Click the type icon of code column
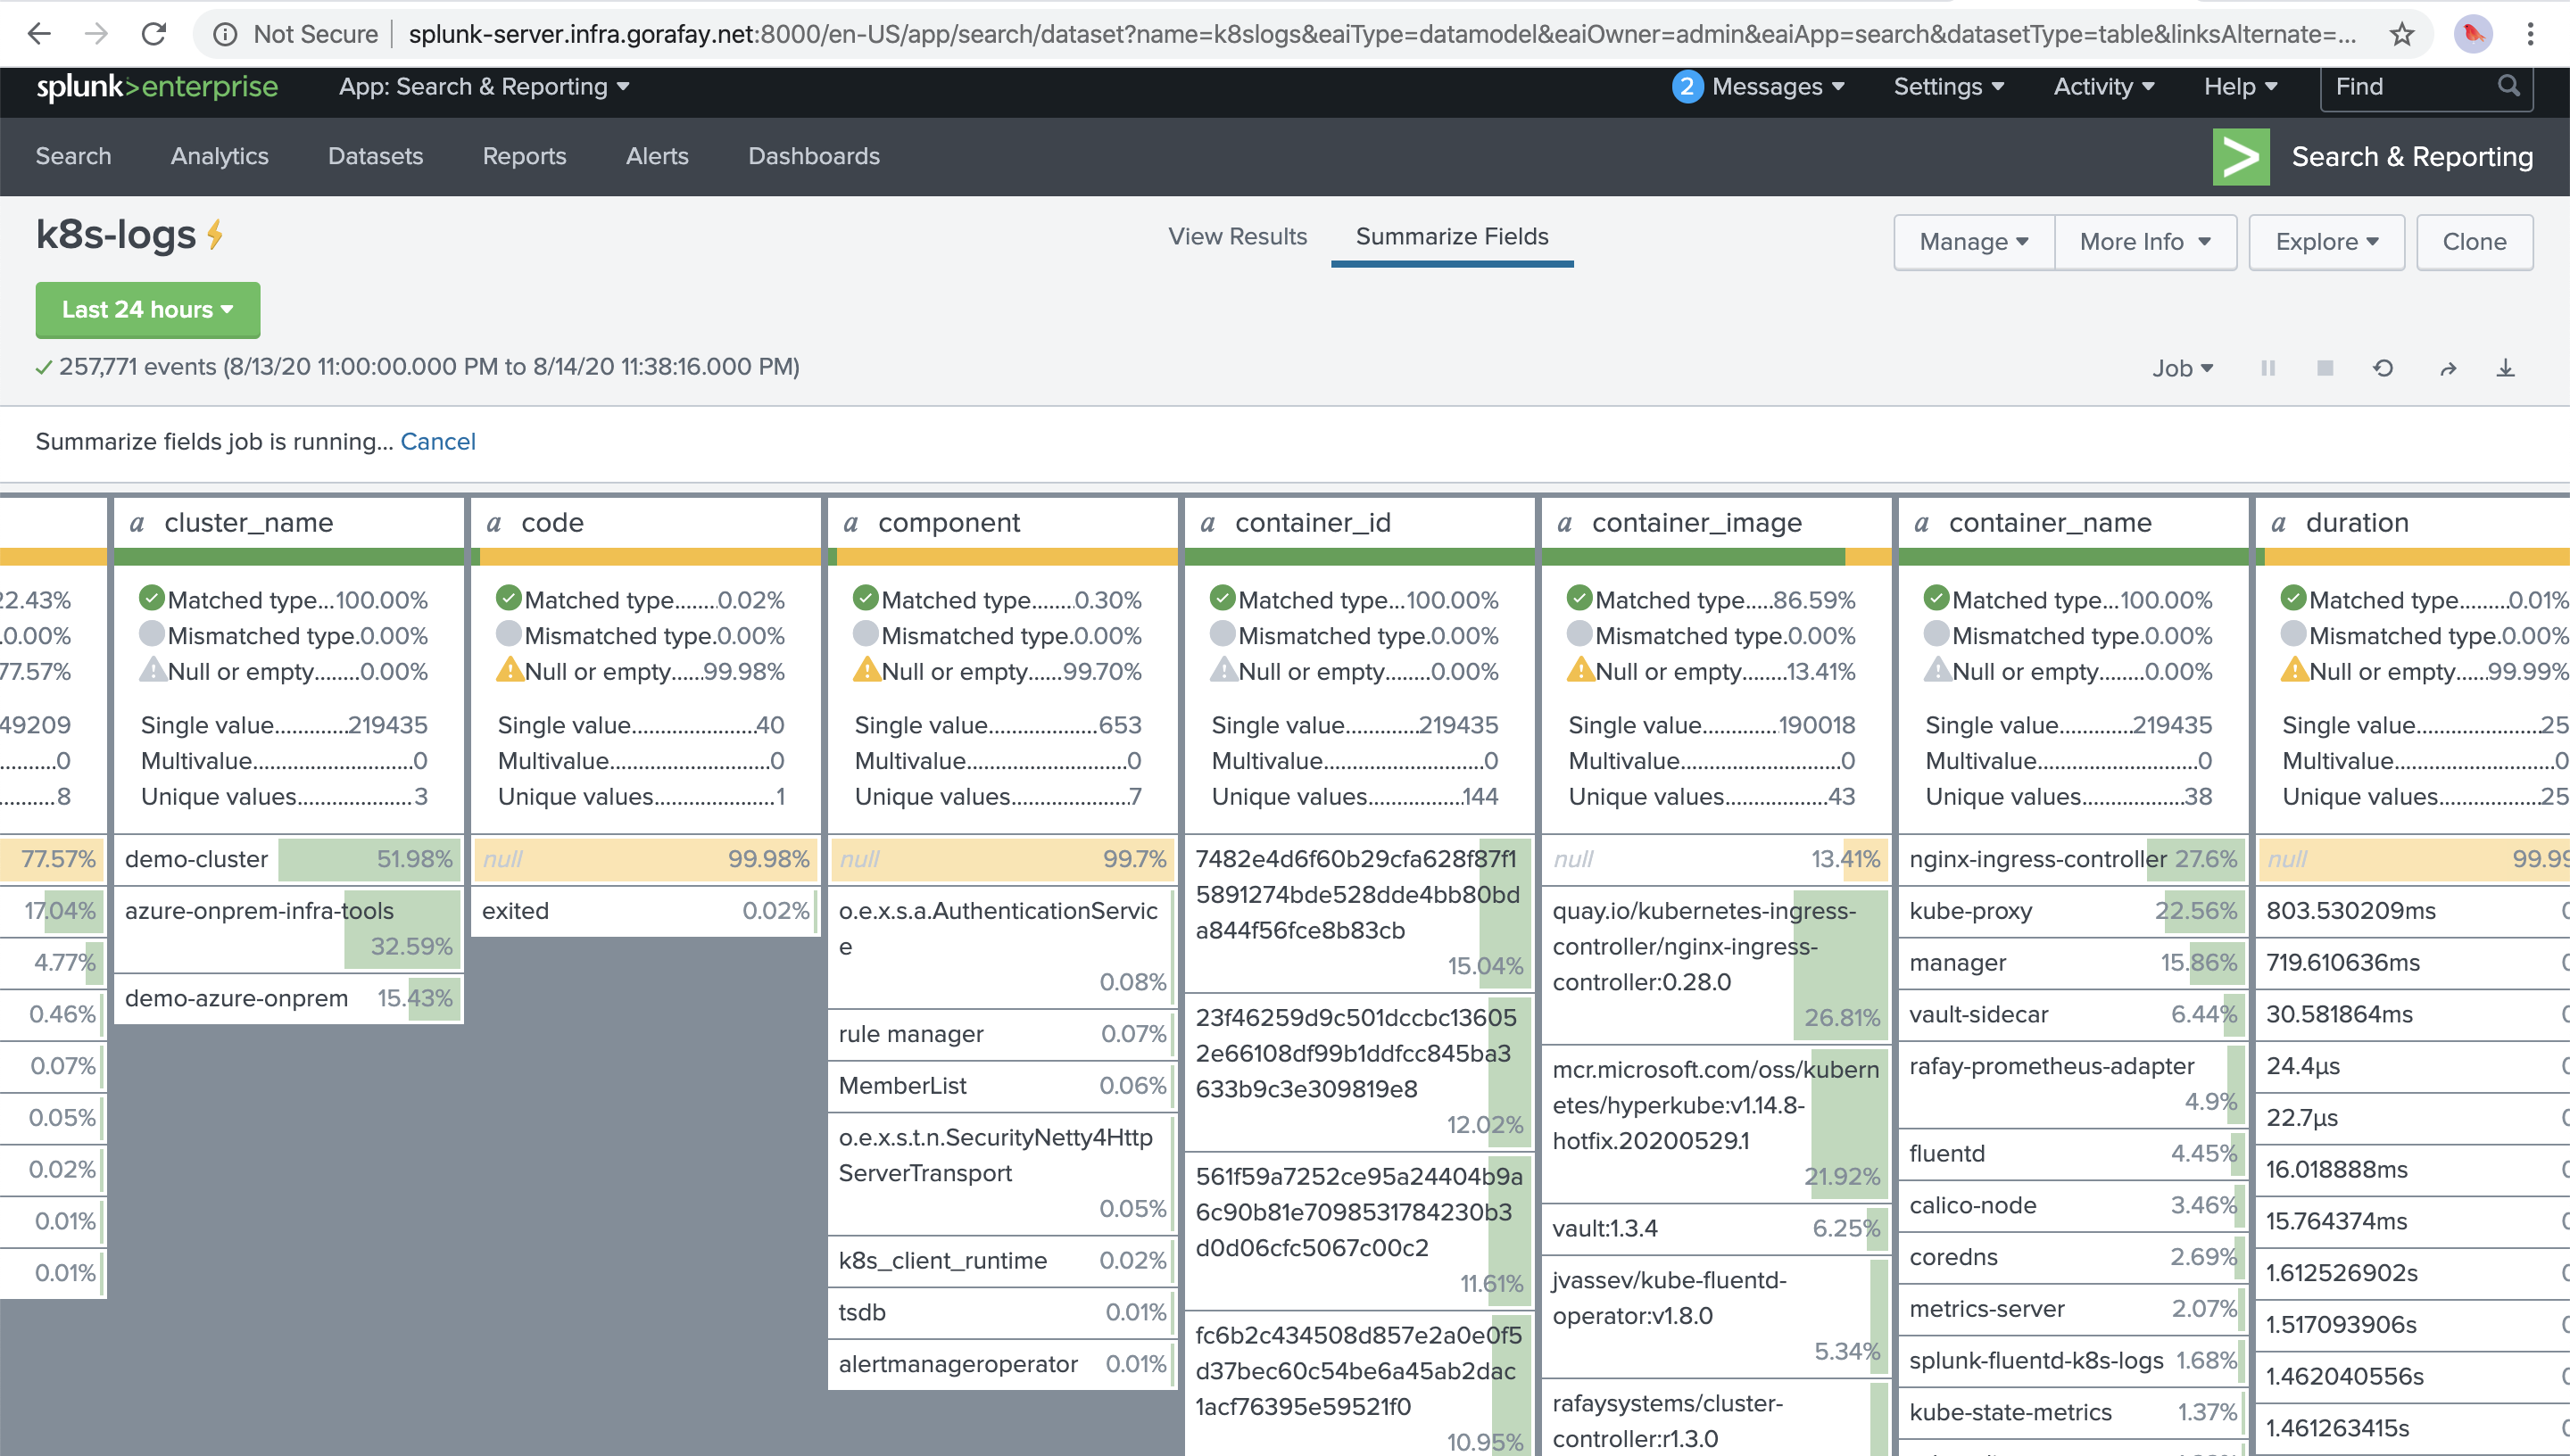Screen dimensions: 2570x1456 493,523
